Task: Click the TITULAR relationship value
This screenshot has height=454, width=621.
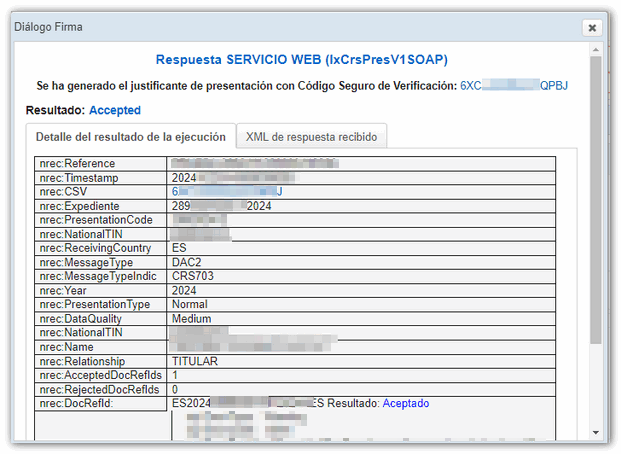Action: tap(195, 361)
